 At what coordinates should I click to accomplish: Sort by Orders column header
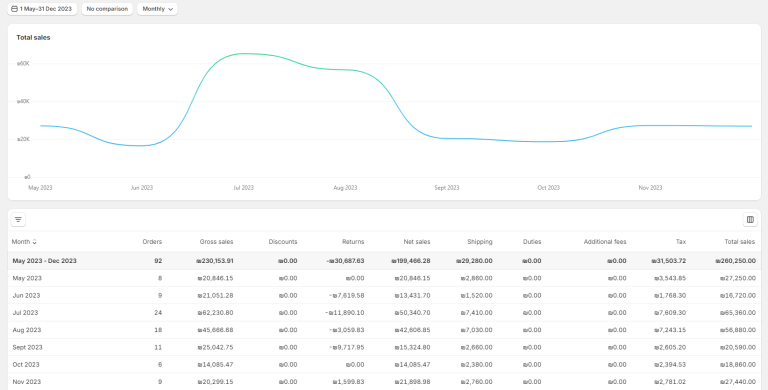pos(152,242)
